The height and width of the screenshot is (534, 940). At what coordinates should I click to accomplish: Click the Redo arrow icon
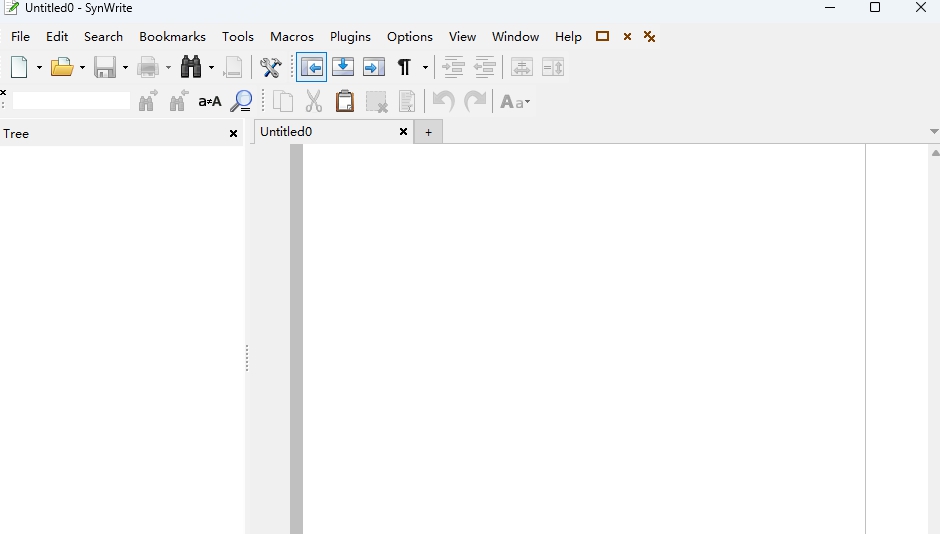tap(475, 101)
